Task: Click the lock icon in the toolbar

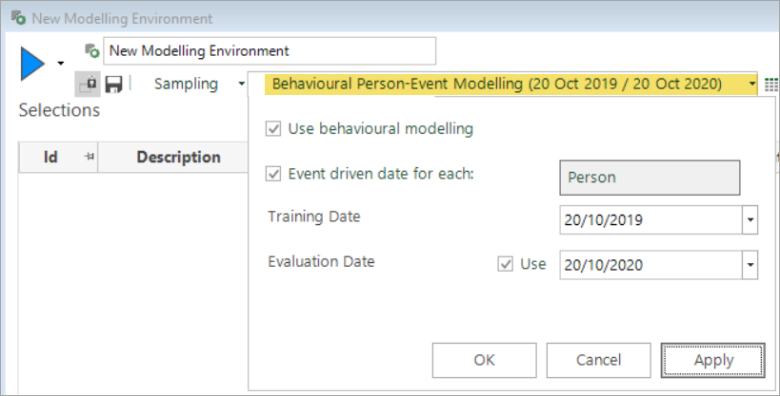Action: [x=88, y=84]
